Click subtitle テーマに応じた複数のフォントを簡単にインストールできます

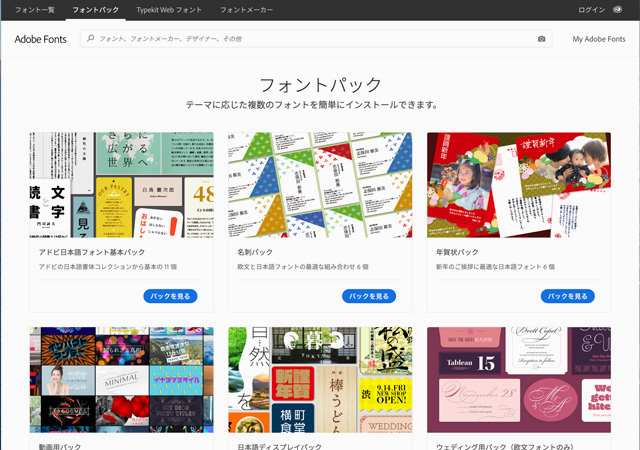312,105
